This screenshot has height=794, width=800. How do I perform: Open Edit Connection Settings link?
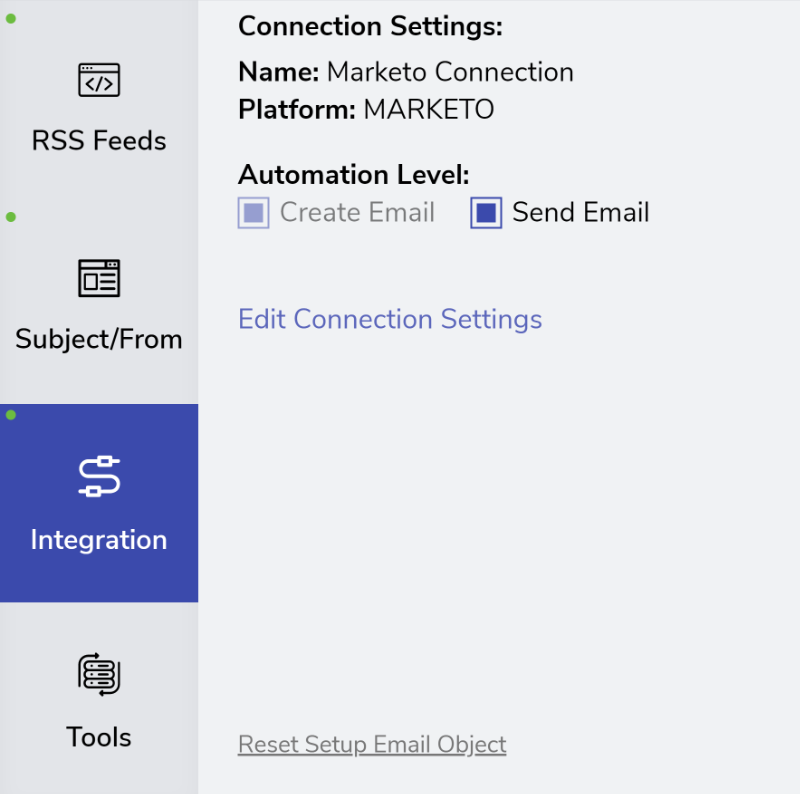390,319
